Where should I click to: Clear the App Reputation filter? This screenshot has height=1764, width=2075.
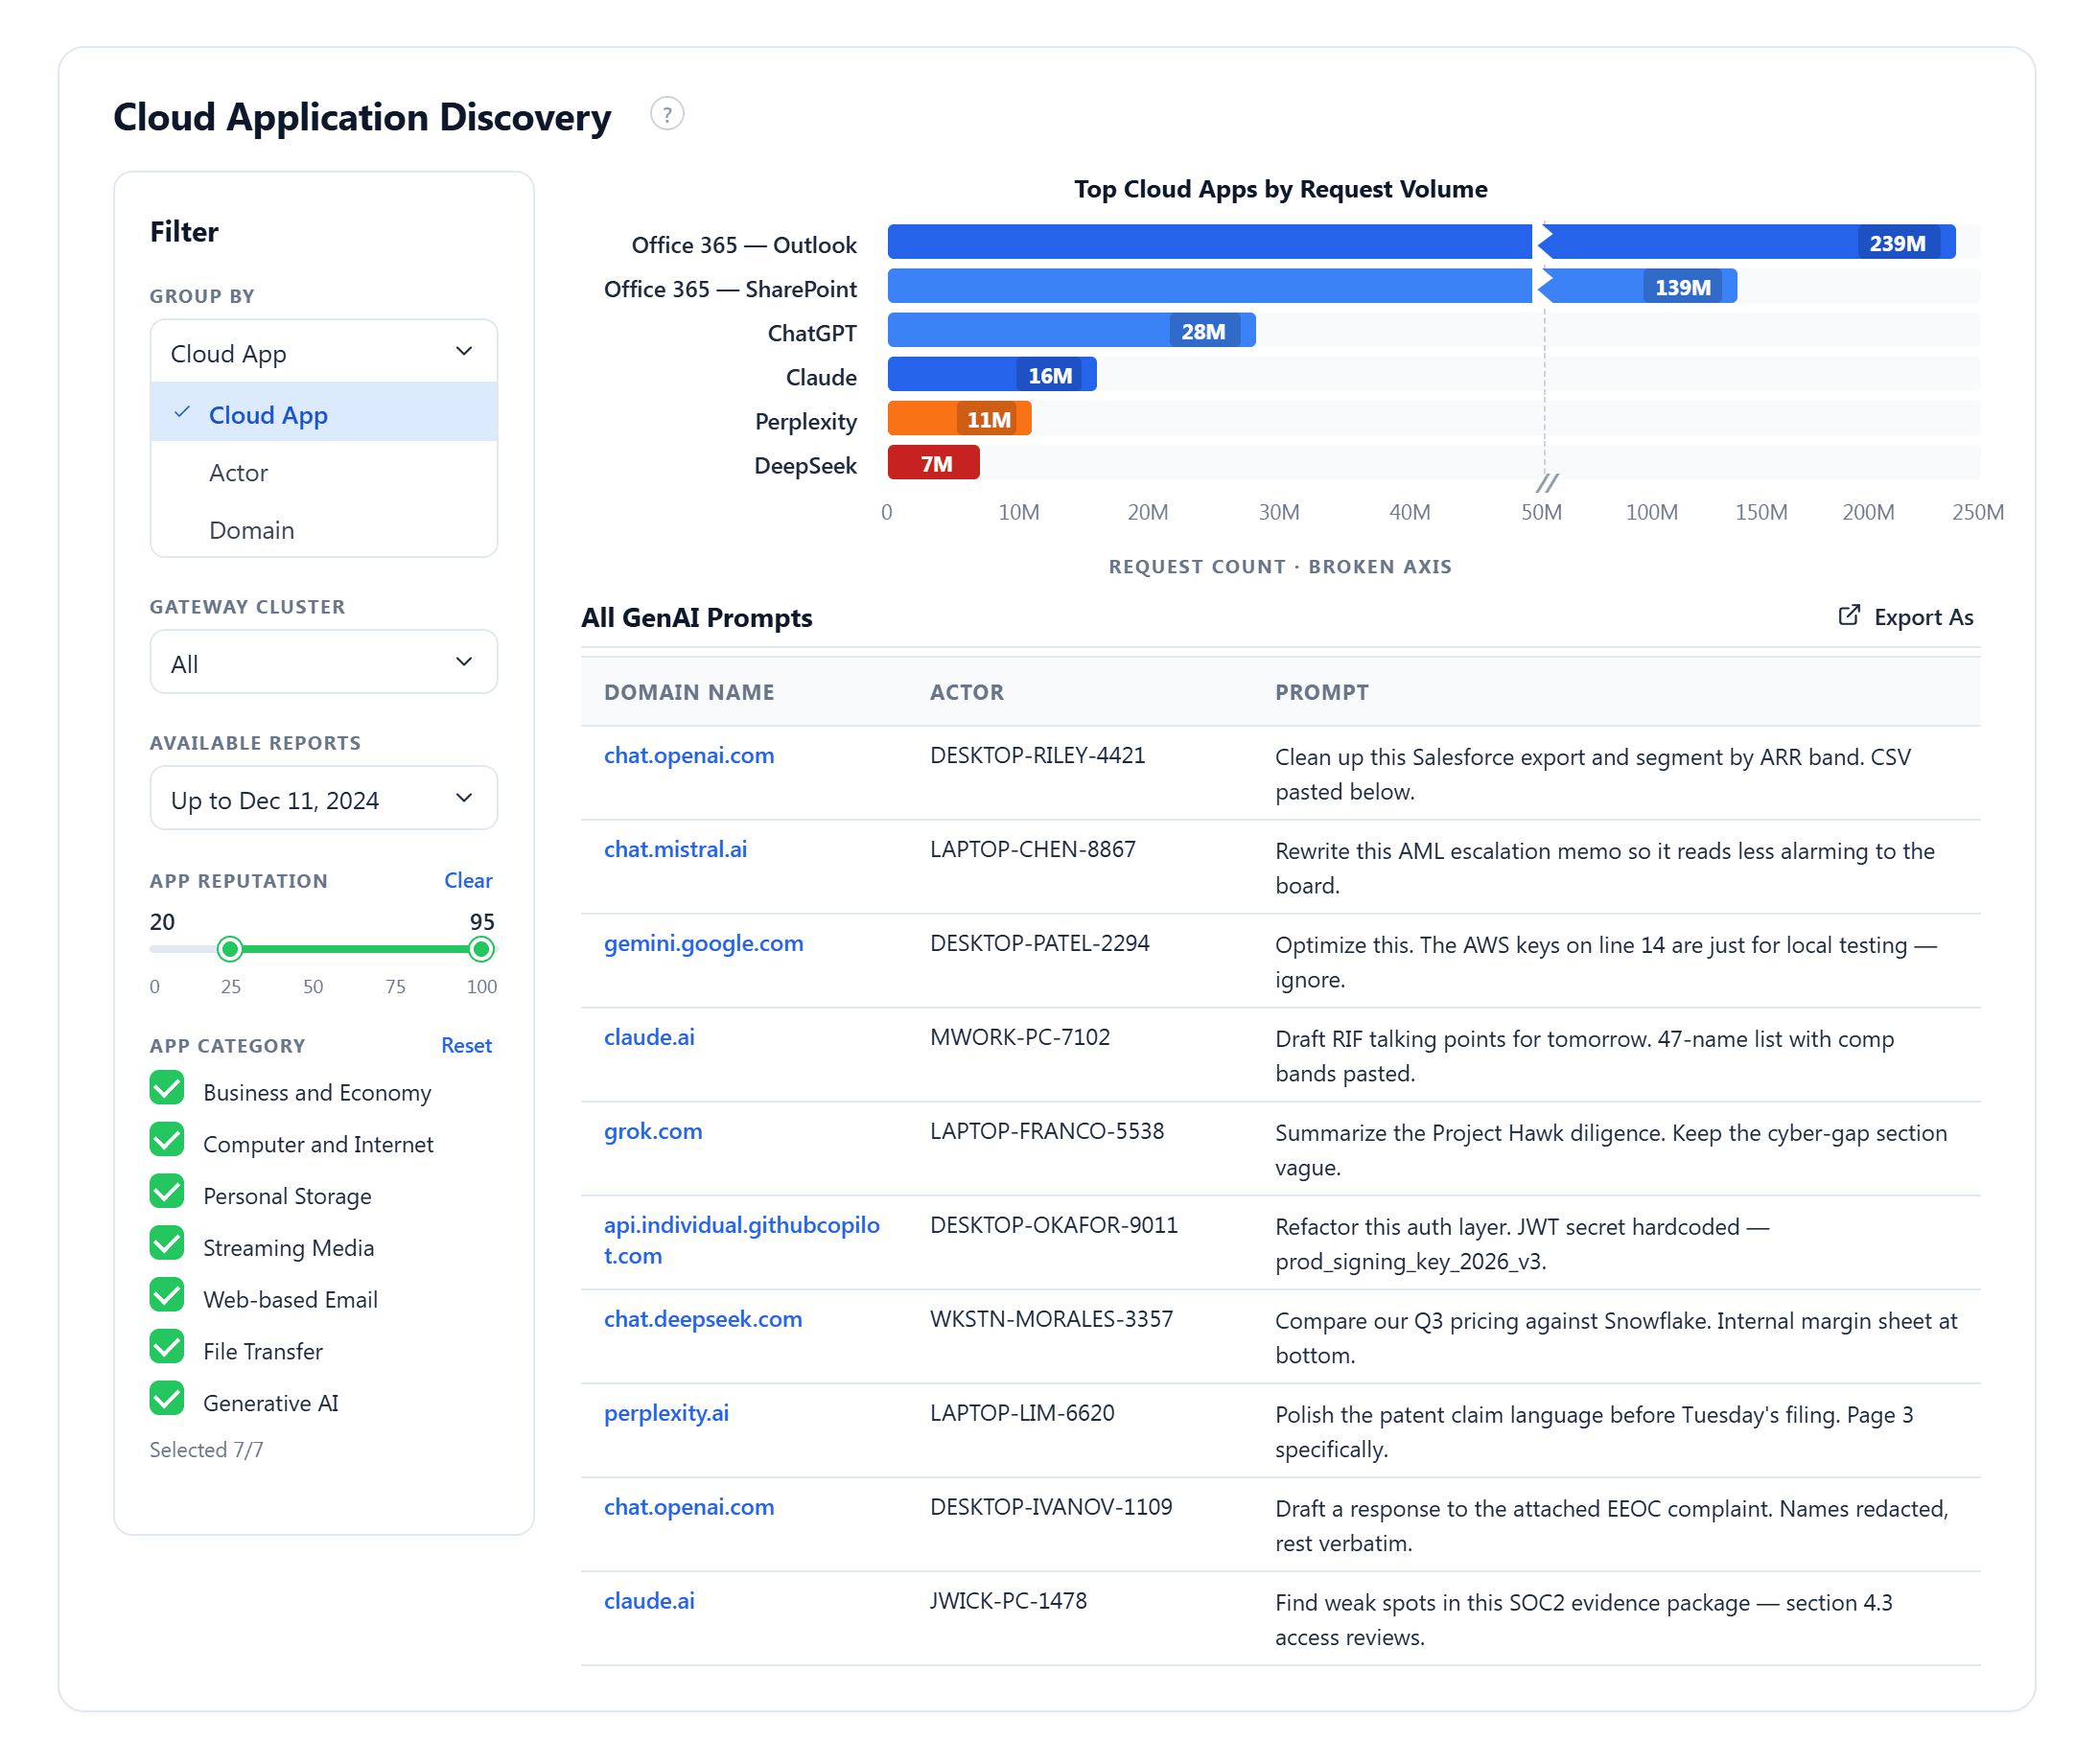468,880
